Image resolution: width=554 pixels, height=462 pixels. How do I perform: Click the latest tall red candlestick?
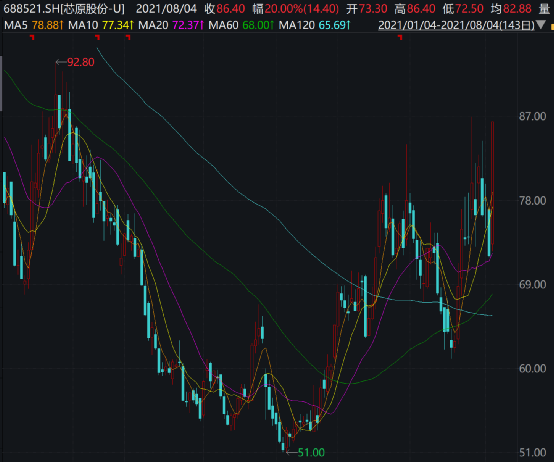pos(493,183)
